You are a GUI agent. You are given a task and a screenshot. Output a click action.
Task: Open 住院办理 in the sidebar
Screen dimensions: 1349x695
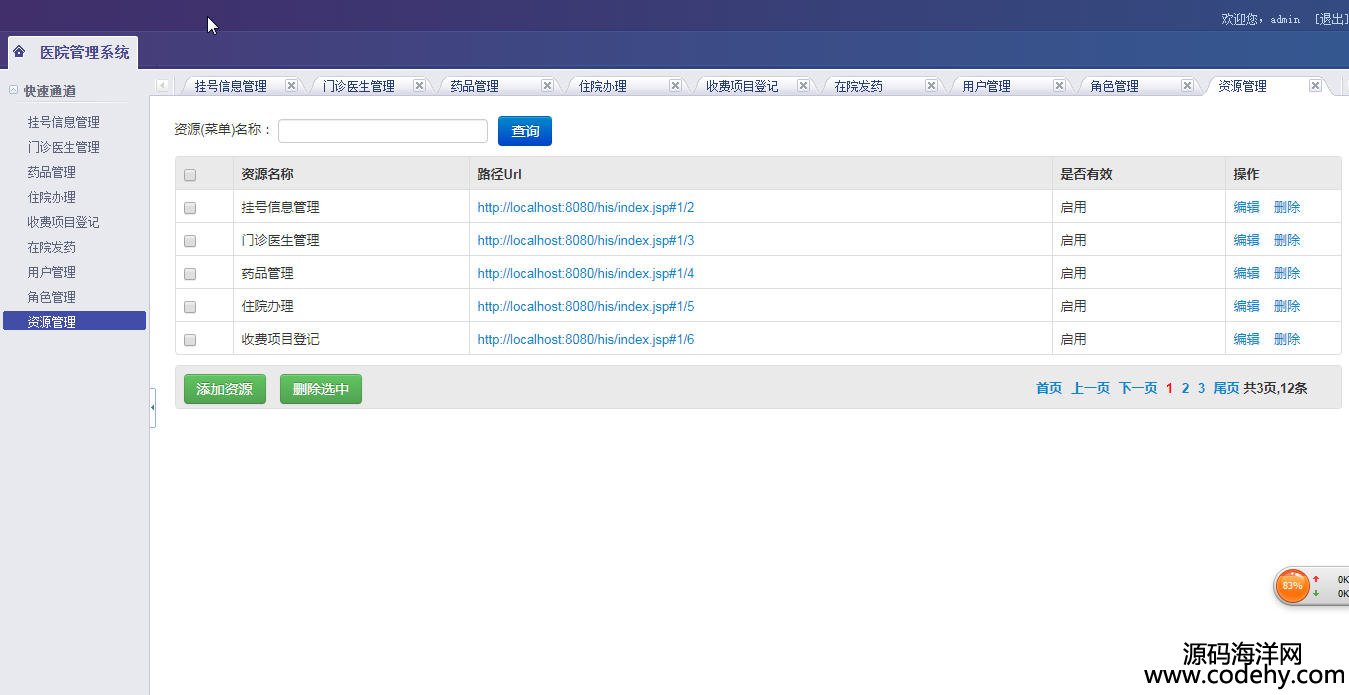click(52, 197)
